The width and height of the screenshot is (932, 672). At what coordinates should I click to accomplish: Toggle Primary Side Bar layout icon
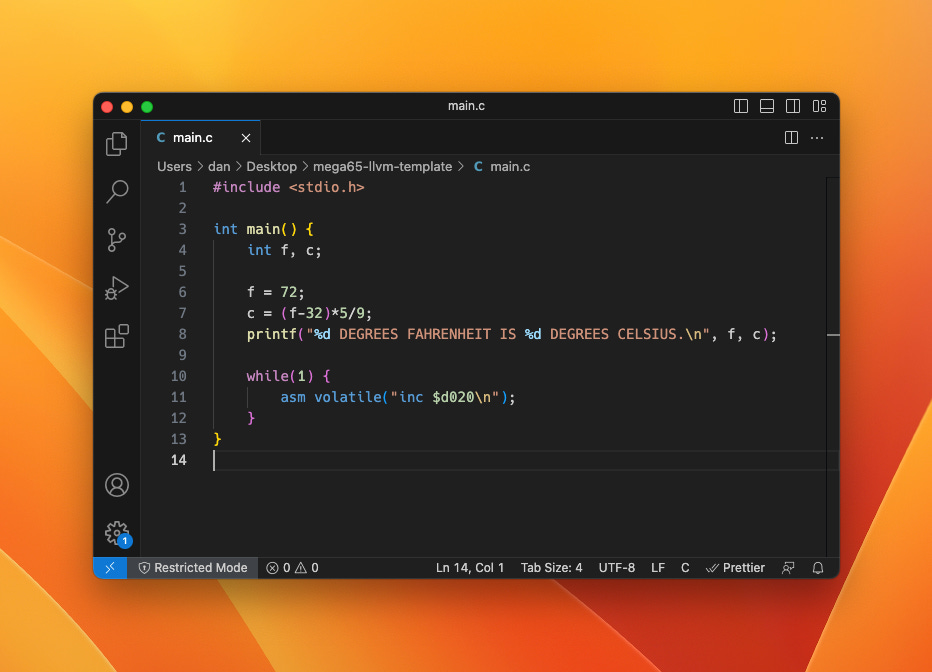click(741, 106)
